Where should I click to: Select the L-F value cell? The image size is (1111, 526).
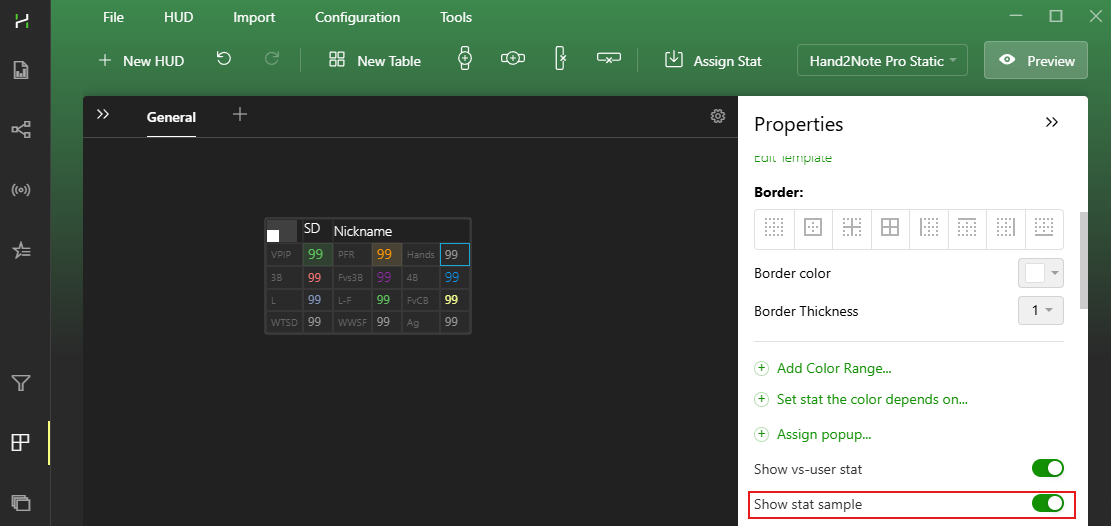387,300
